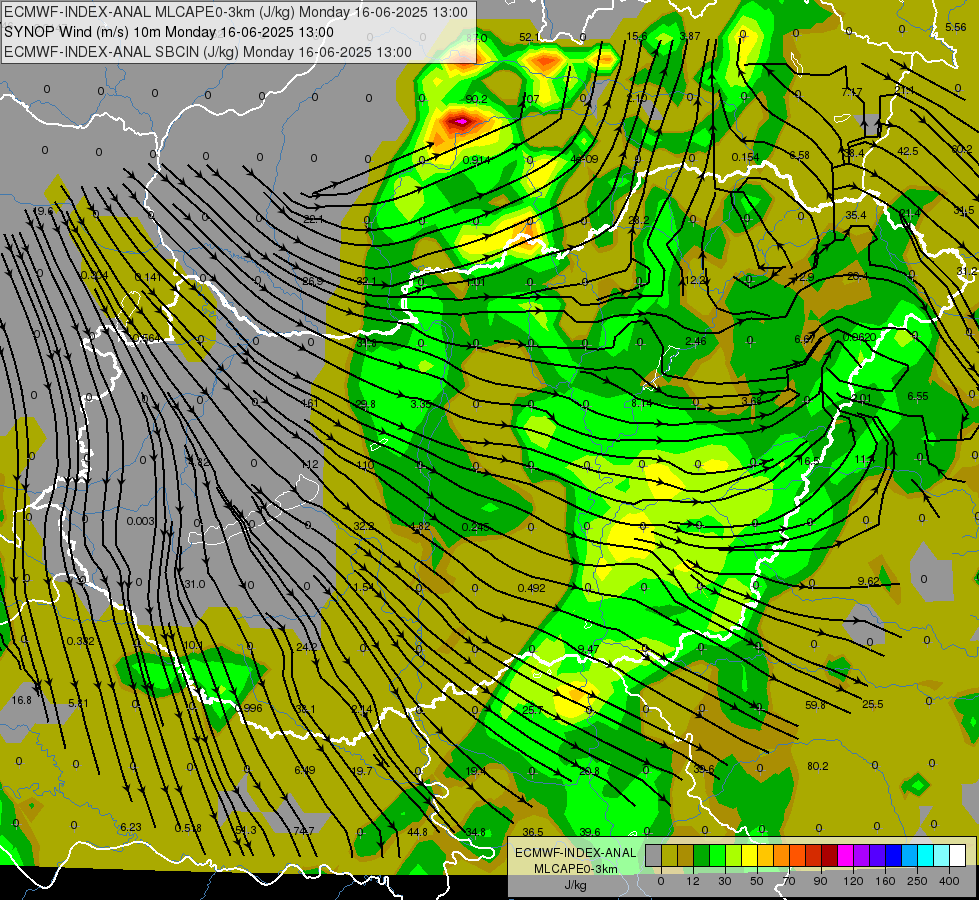Click the header line 'ECMWF-INDEX-ANAL MLCAPE0-3km (J/kg)'
The height and width of the screenshot is (900, 979).
[149, 12]
